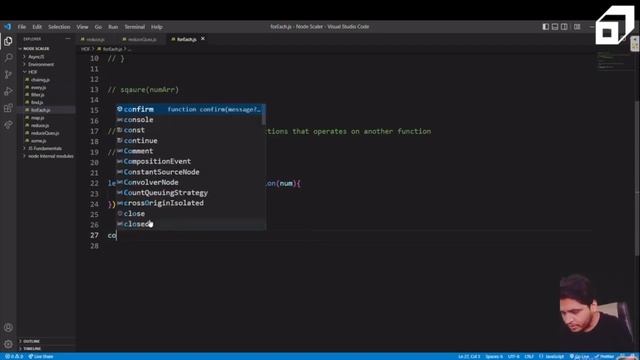Image resolution: width=640 pixels, height=360 pixels.
Task: Open find.js in the explorer
Action: click(37, 102)
